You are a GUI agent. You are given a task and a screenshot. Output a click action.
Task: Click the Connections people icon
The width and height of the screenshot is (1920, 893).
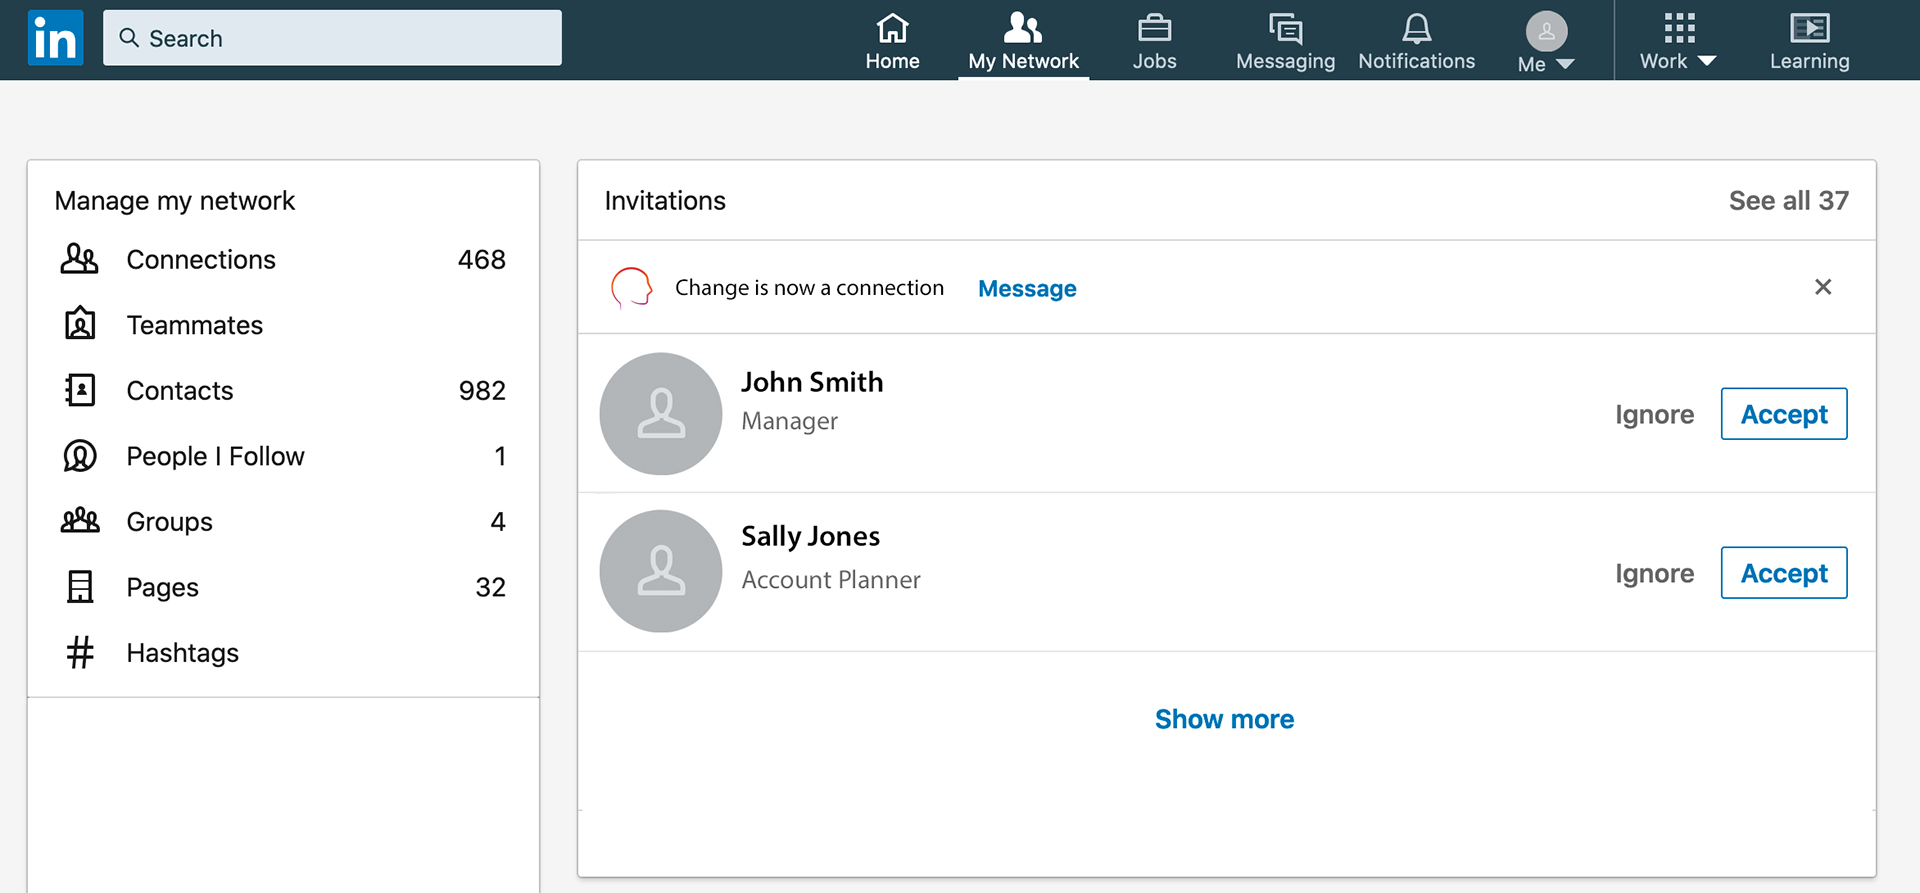pos(80,259)
